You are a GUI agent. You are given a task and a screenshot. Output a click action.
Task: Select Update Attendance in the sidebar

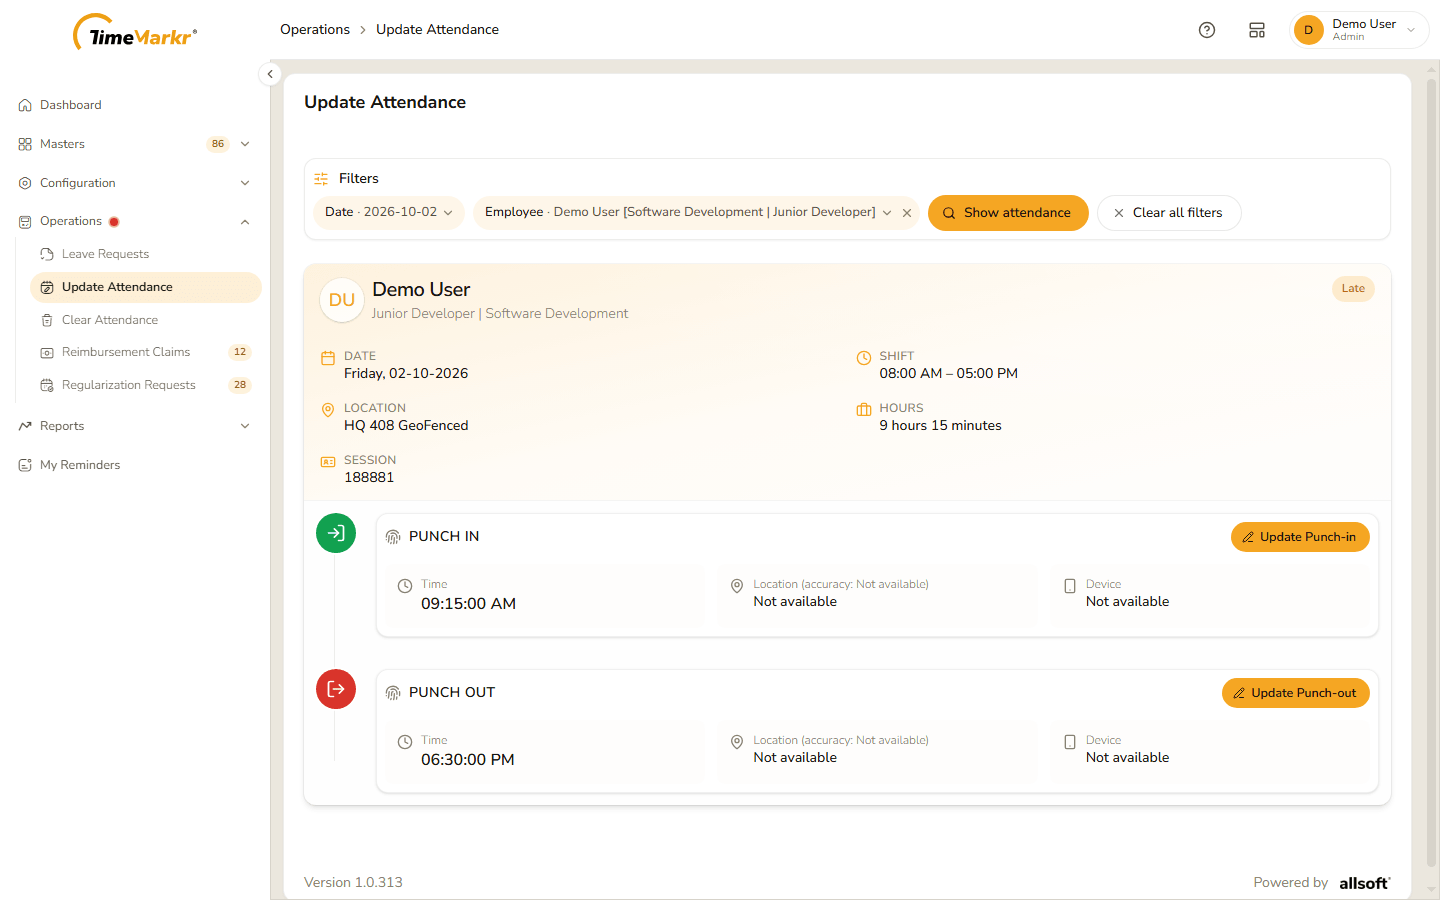pyautogui.click(x=146, y=287)
